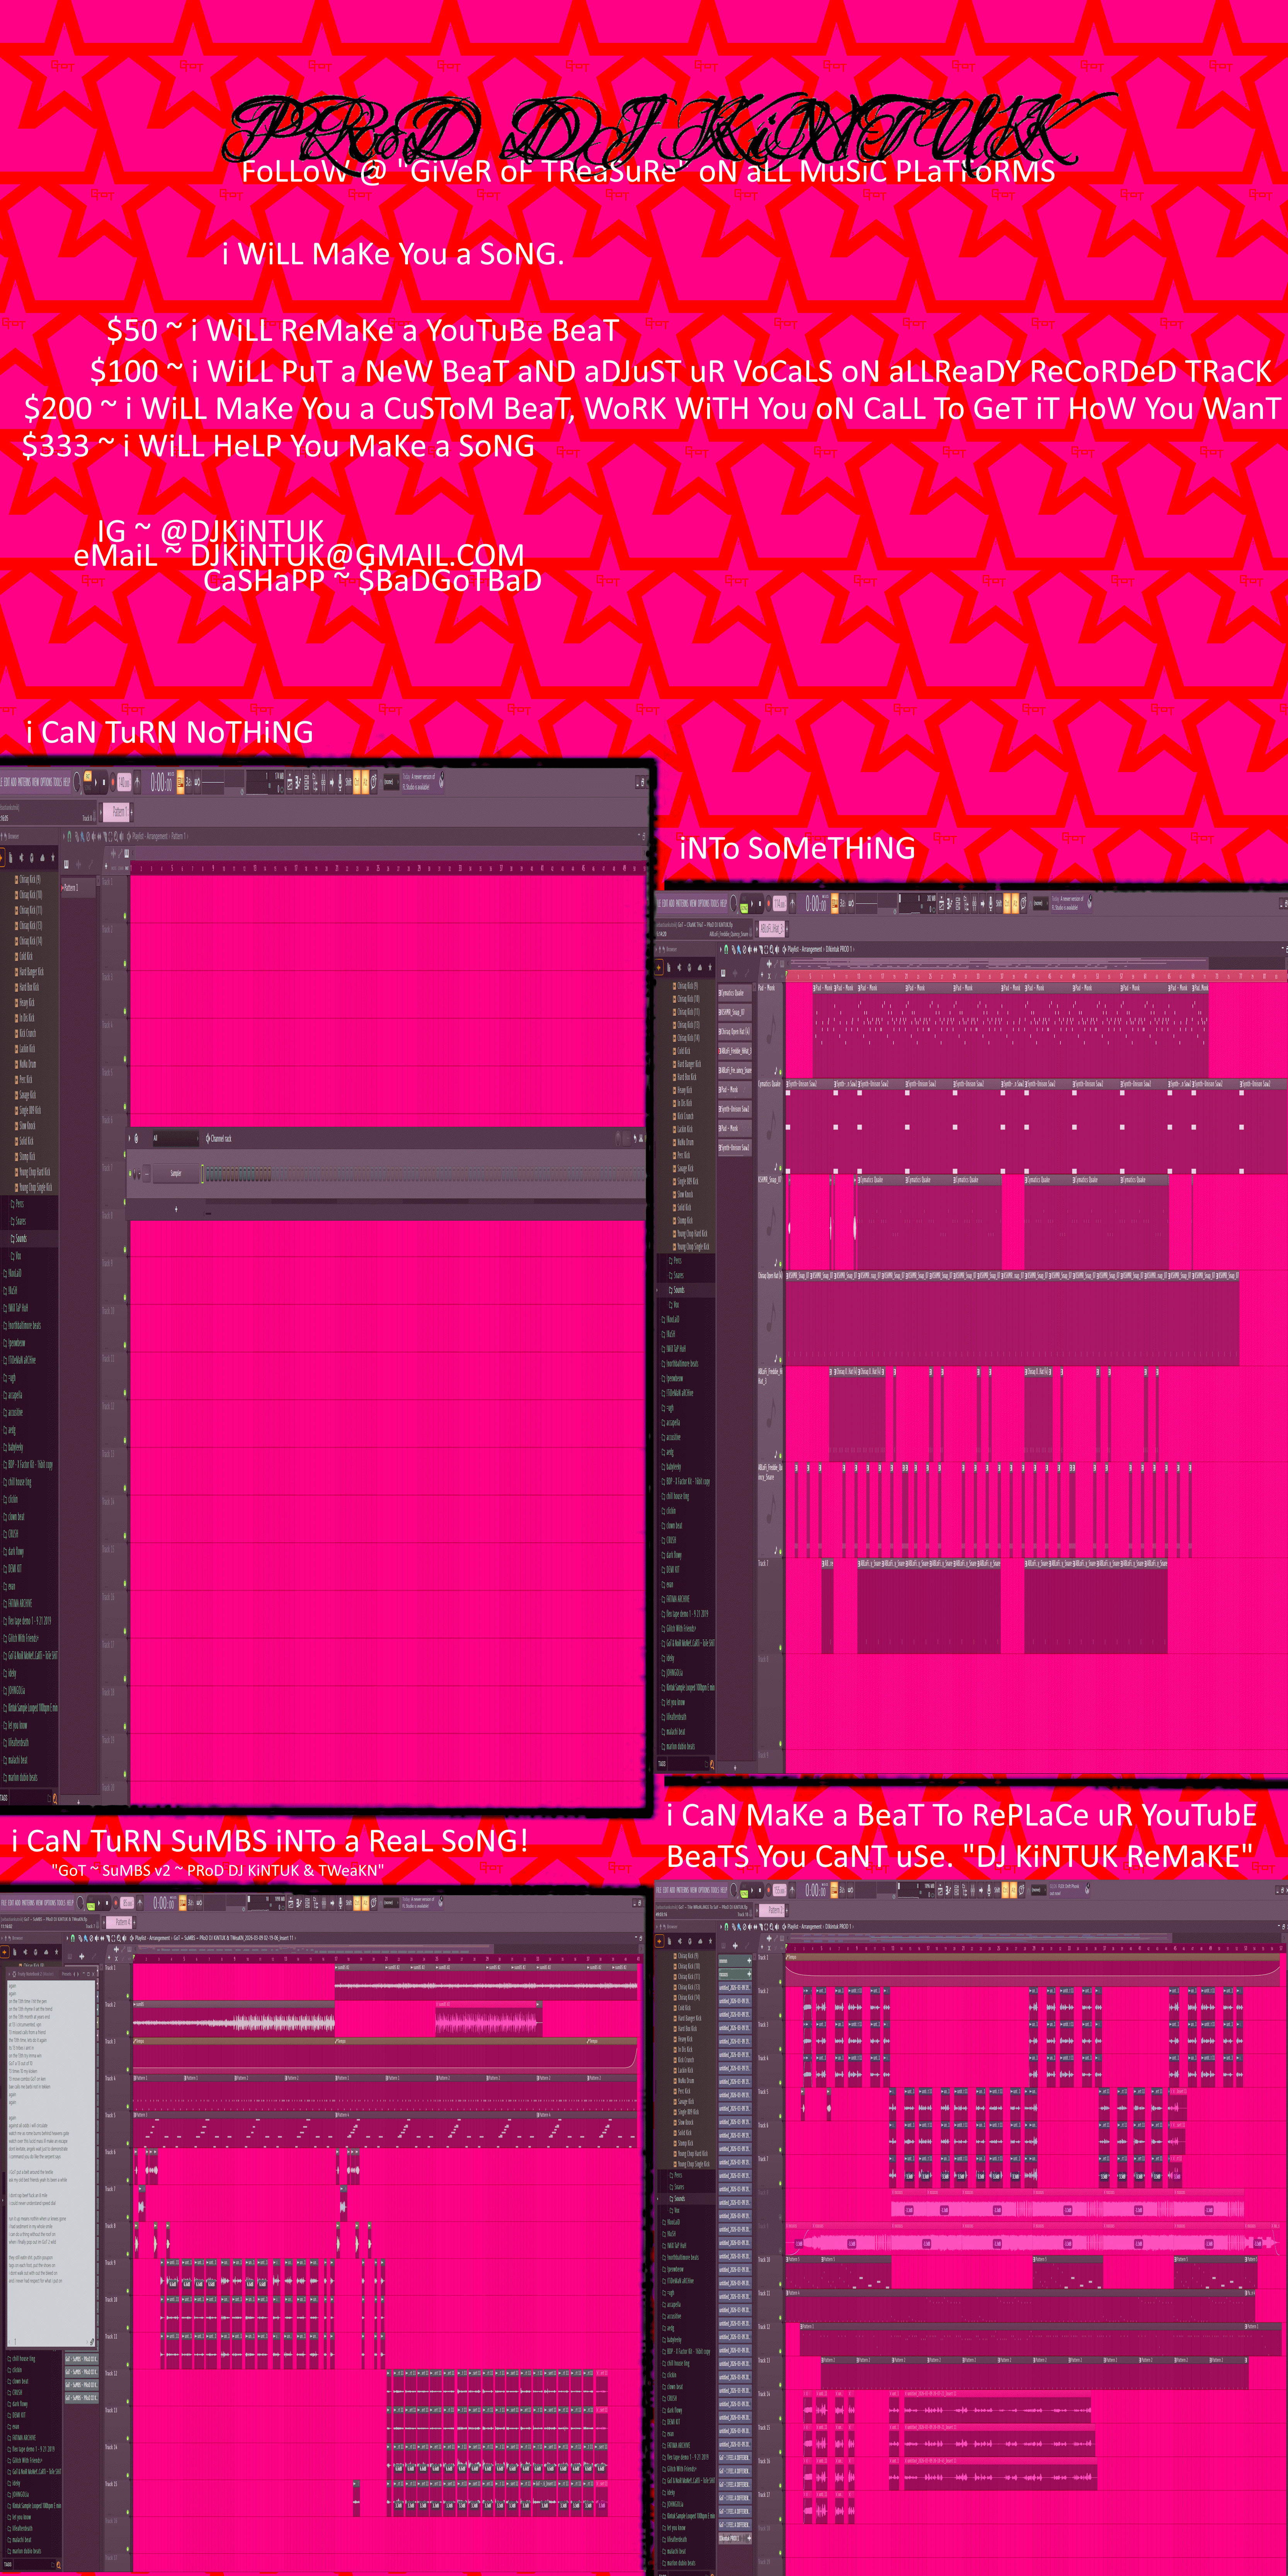The image size is (1288, 2576).
Task: Click the piano icon above the Pattern 1 picker
Action: [66, 864]
